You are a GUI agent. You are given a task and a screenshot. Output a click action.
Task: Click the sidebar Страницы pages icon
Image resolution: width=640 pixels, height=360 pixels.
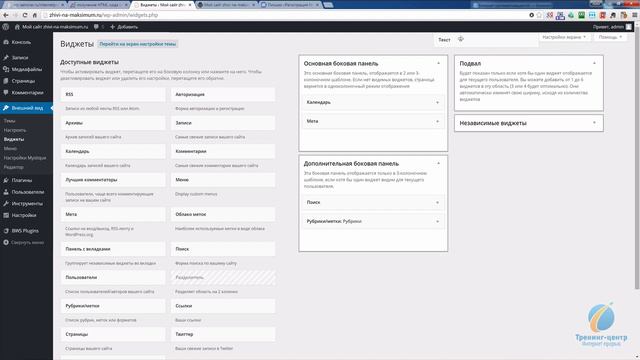(x=6, y=81)
